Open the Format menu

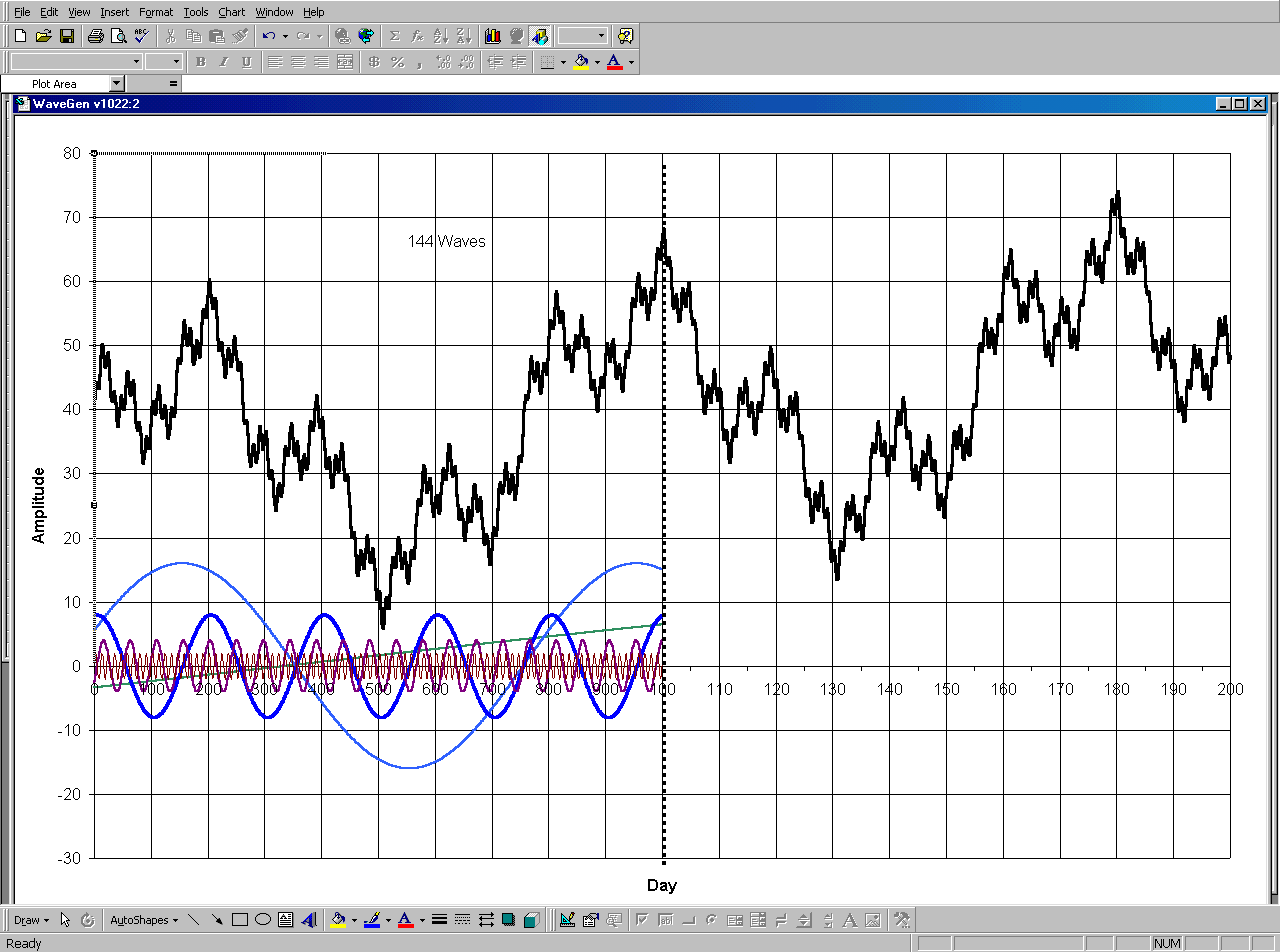click(156, 12)
